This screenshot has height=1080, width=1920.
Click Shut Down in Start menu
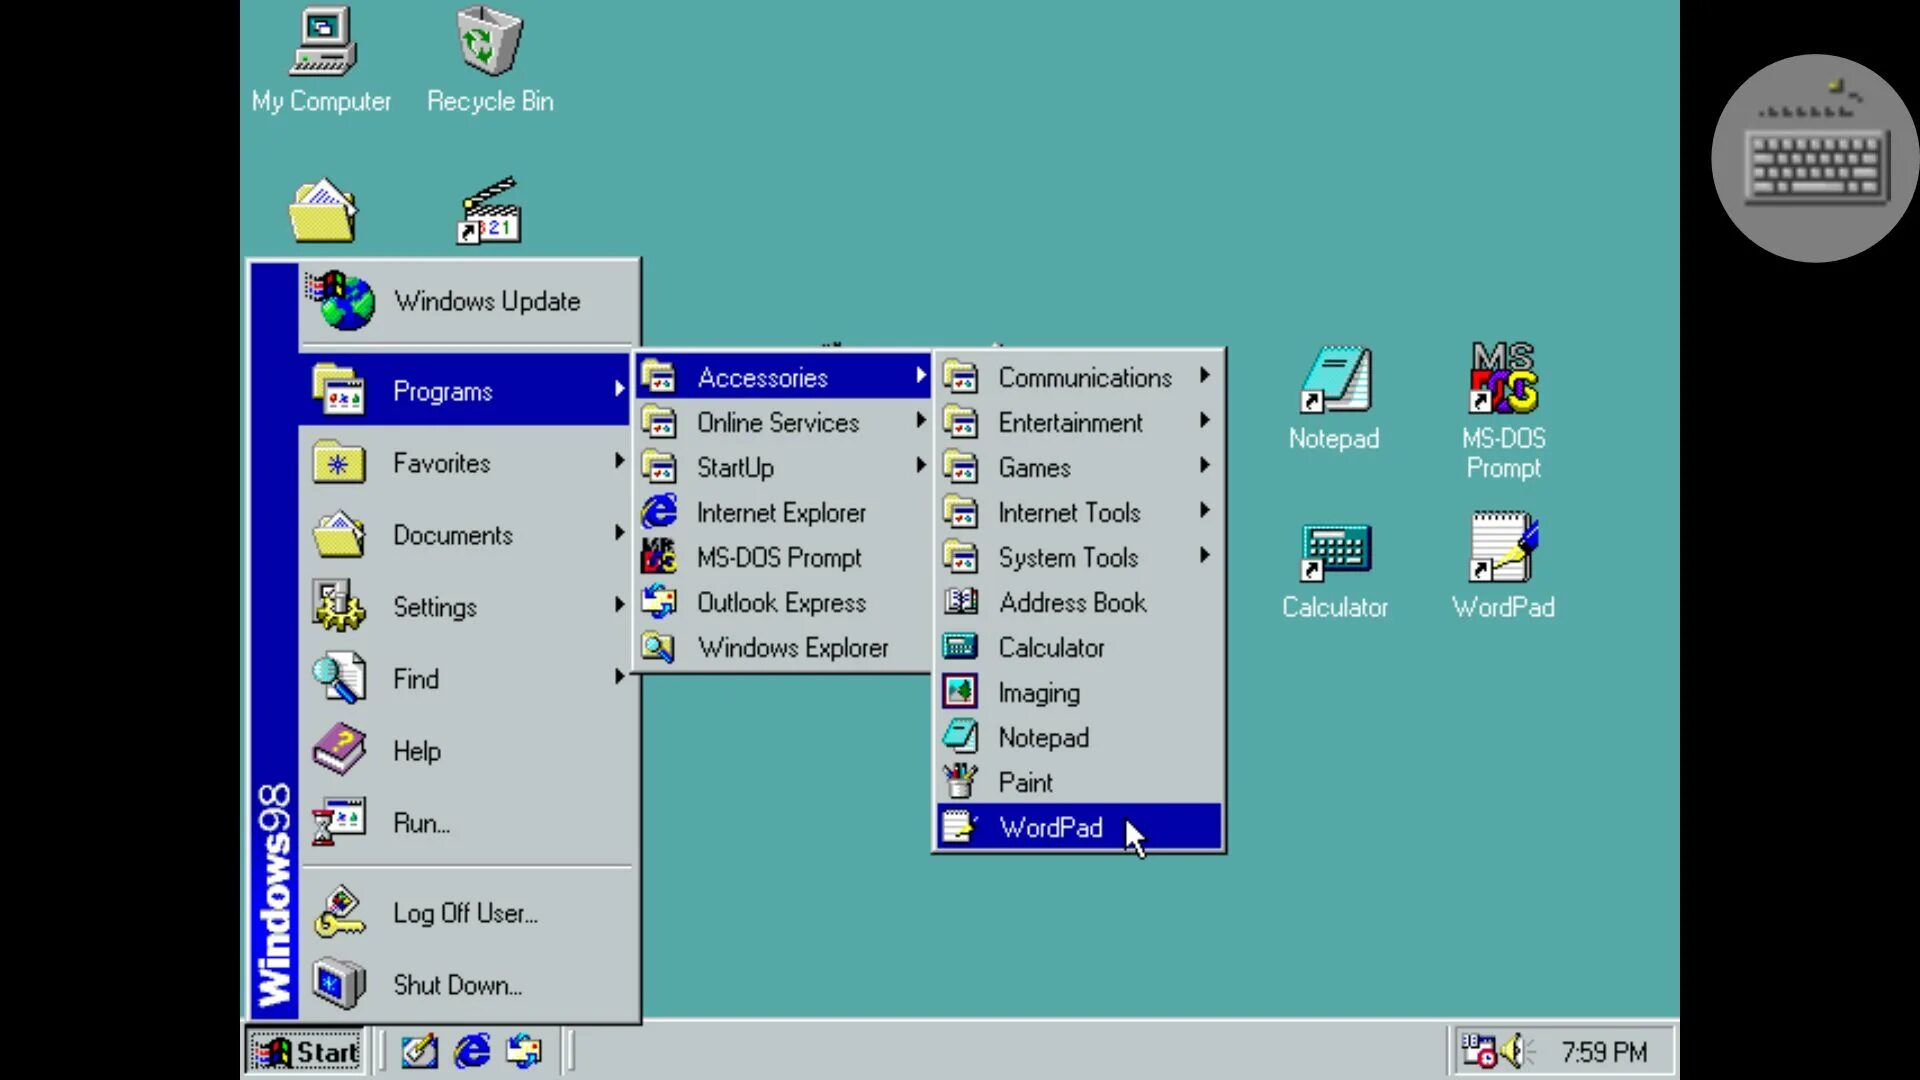tap(457, 985)
